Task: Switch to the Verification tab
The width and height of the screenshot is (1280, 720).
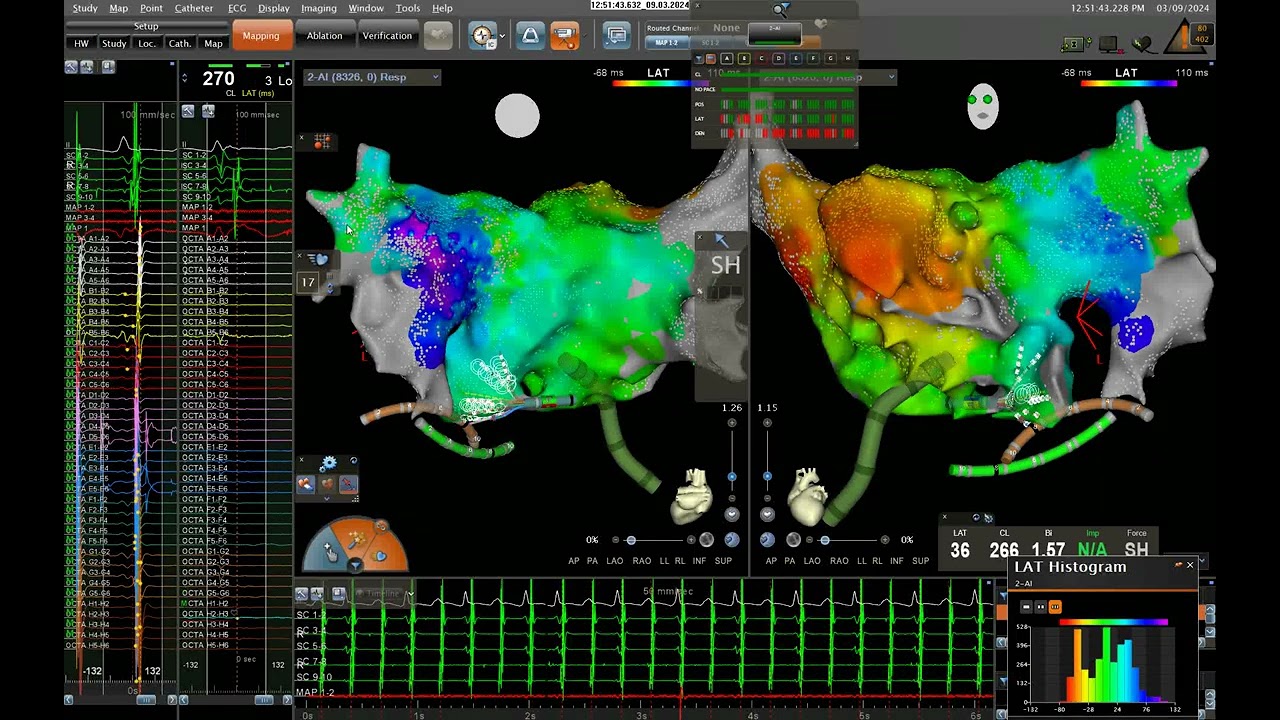Action: 387,36
